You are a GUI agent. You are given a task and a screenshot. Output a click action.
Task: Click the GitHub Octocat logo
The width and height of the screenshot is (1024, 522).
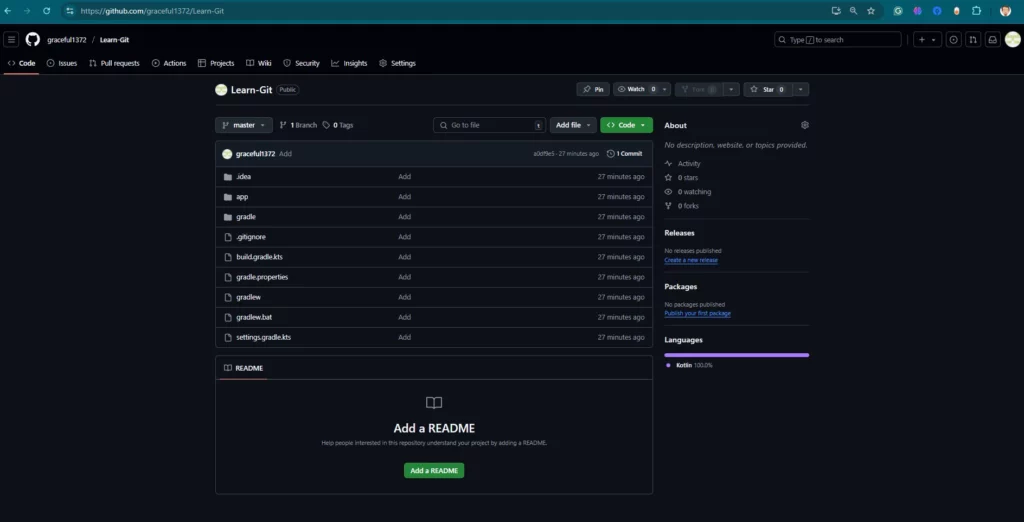[33, 40]
